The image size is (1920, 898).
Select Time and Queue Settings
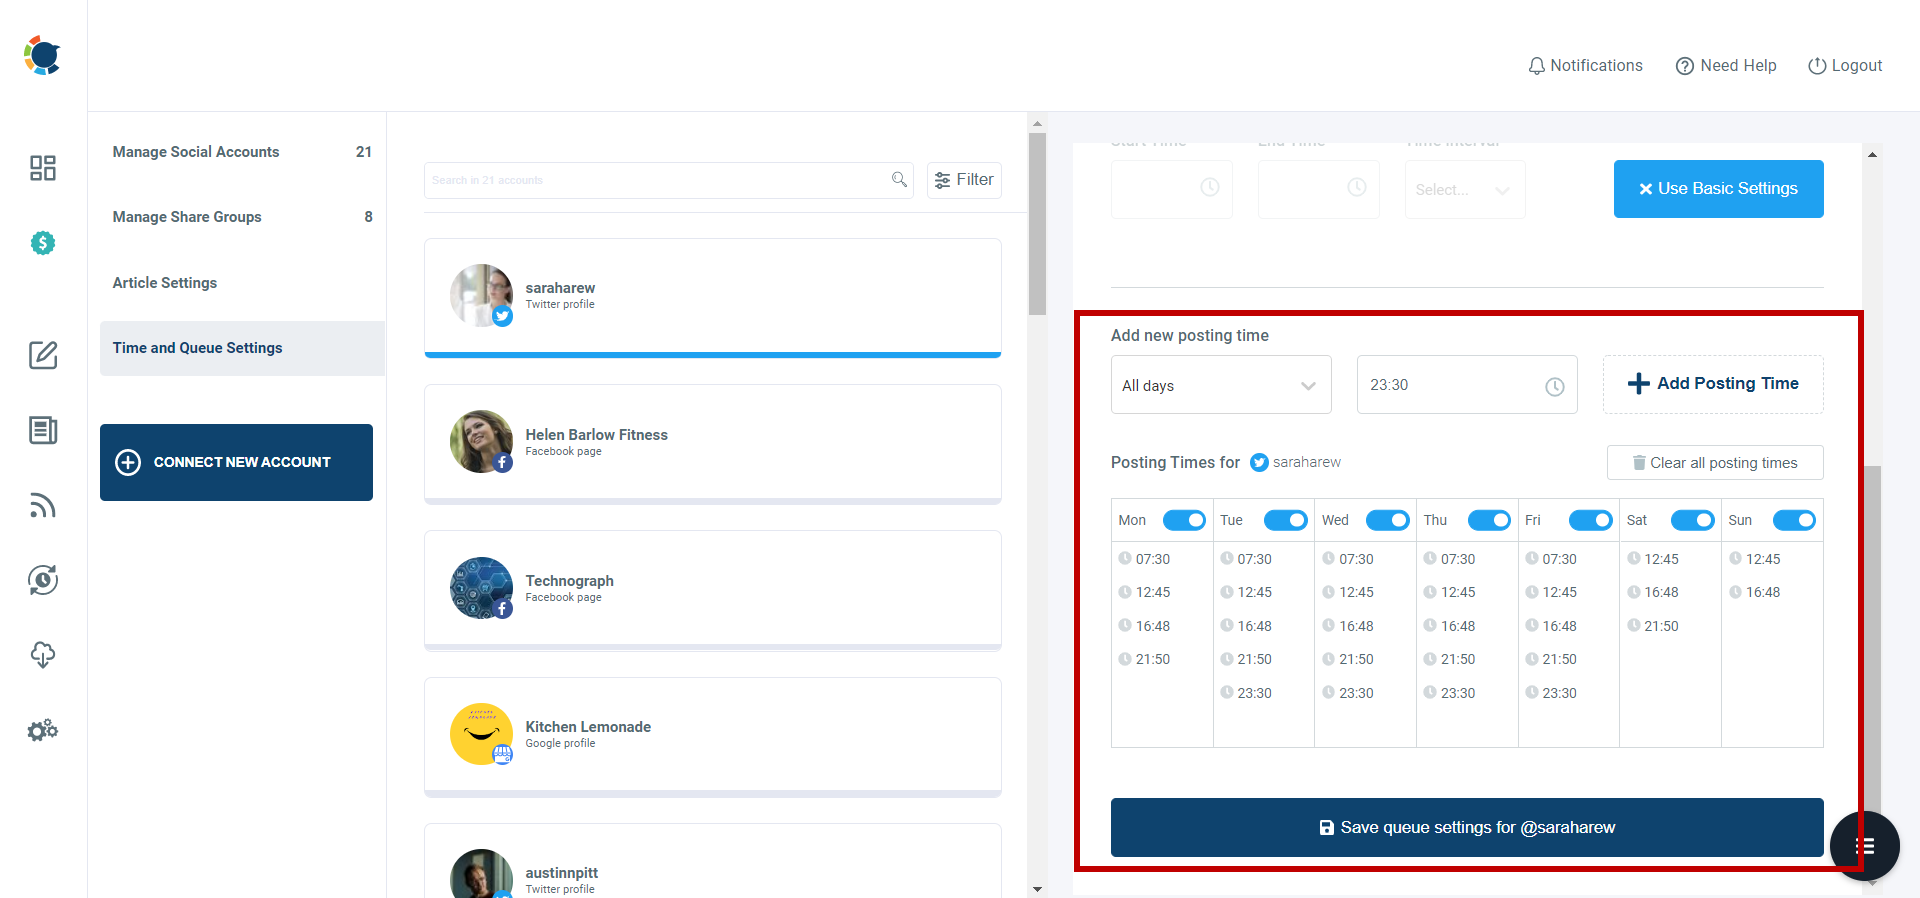point(242,348)
